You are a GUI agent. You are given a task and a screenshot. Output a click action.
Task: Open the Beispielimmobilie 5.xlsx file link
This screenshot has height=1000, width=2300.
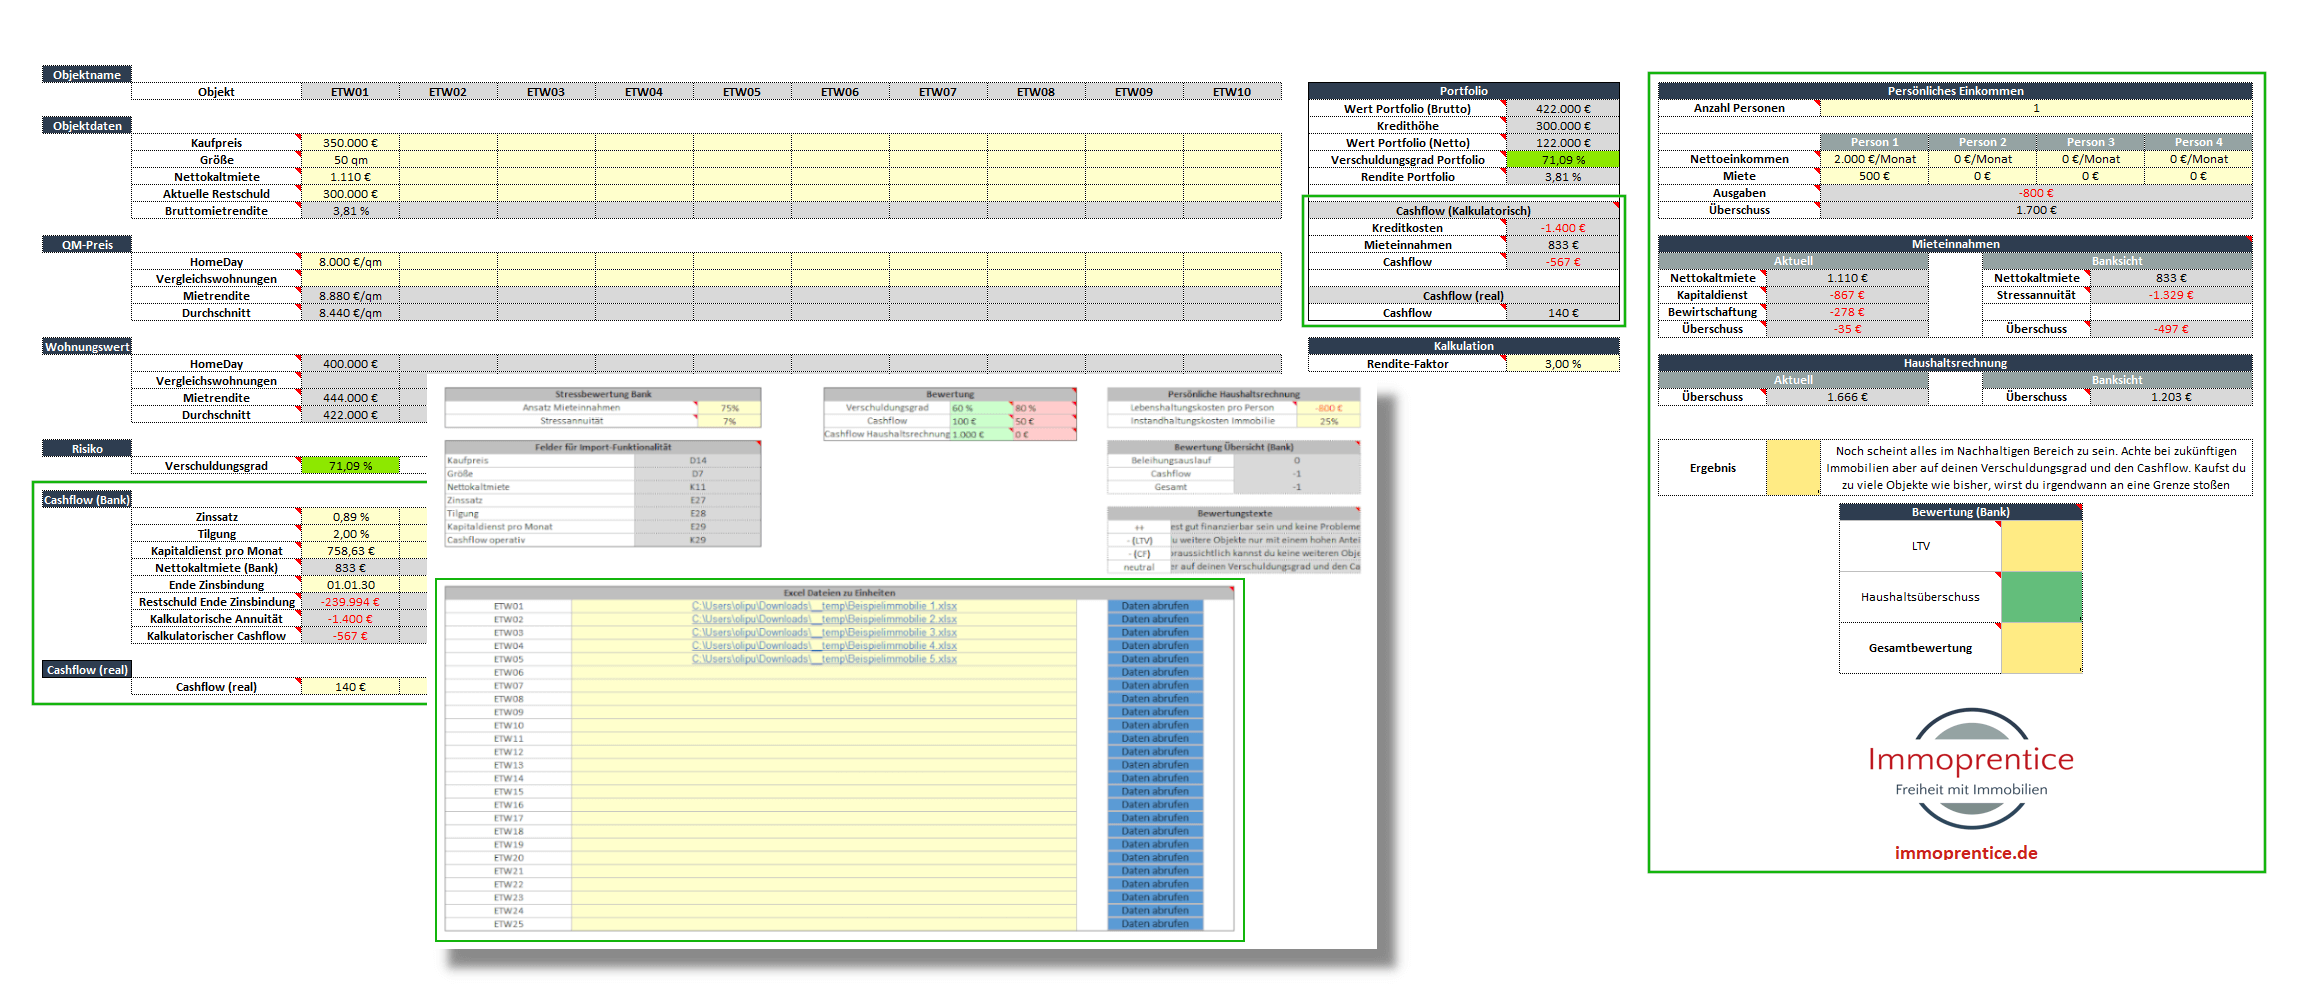pos(824,659)
